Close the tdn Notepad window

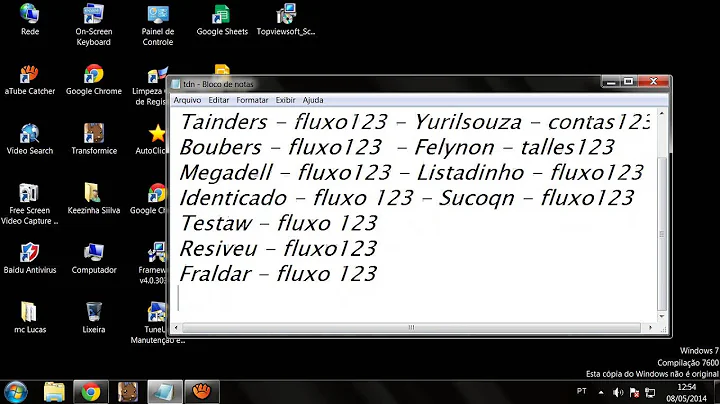point(653,82)
